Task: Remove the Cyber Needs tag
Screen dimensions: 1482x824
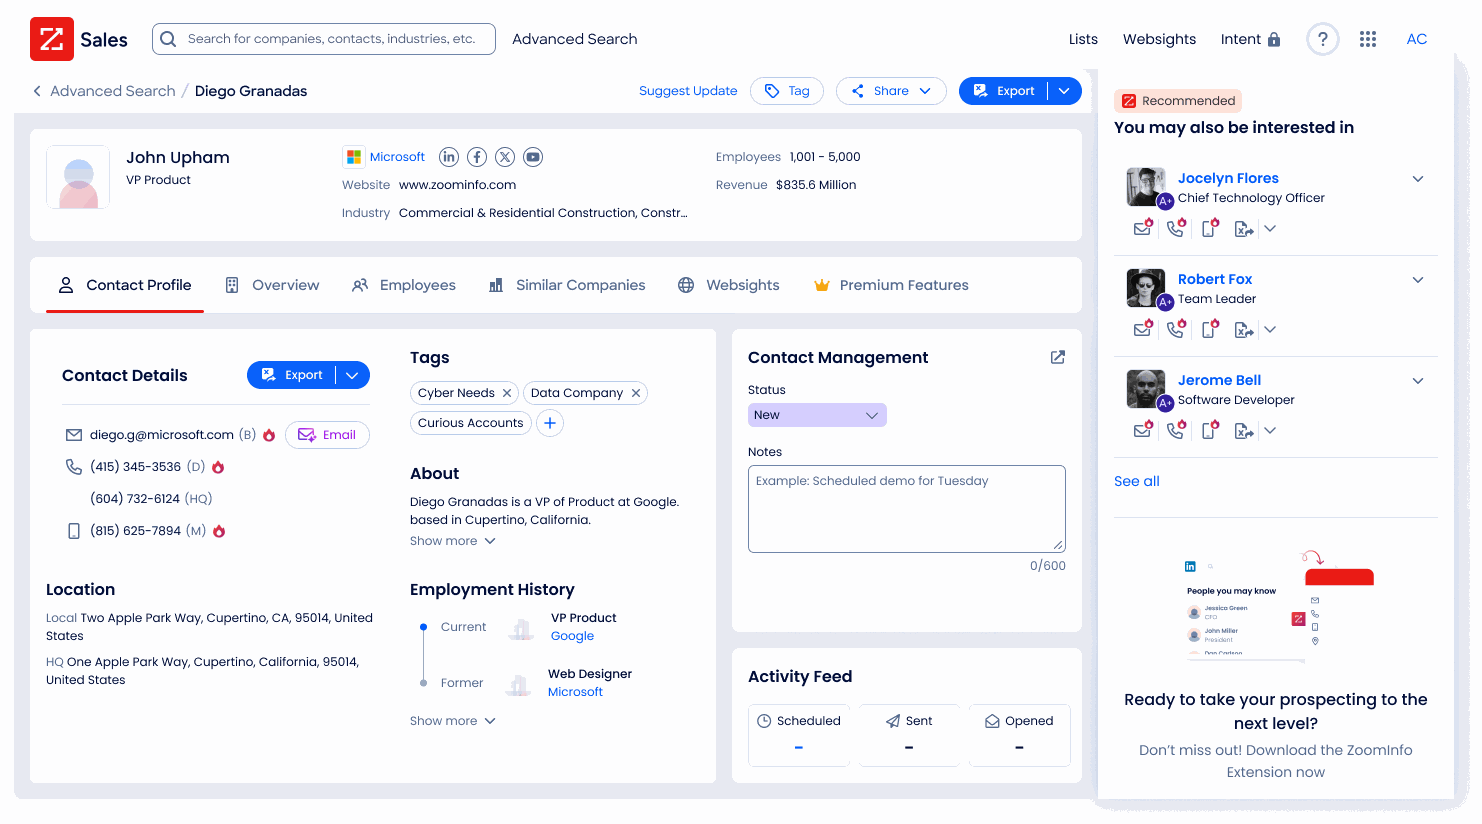Action: point(507,393)
